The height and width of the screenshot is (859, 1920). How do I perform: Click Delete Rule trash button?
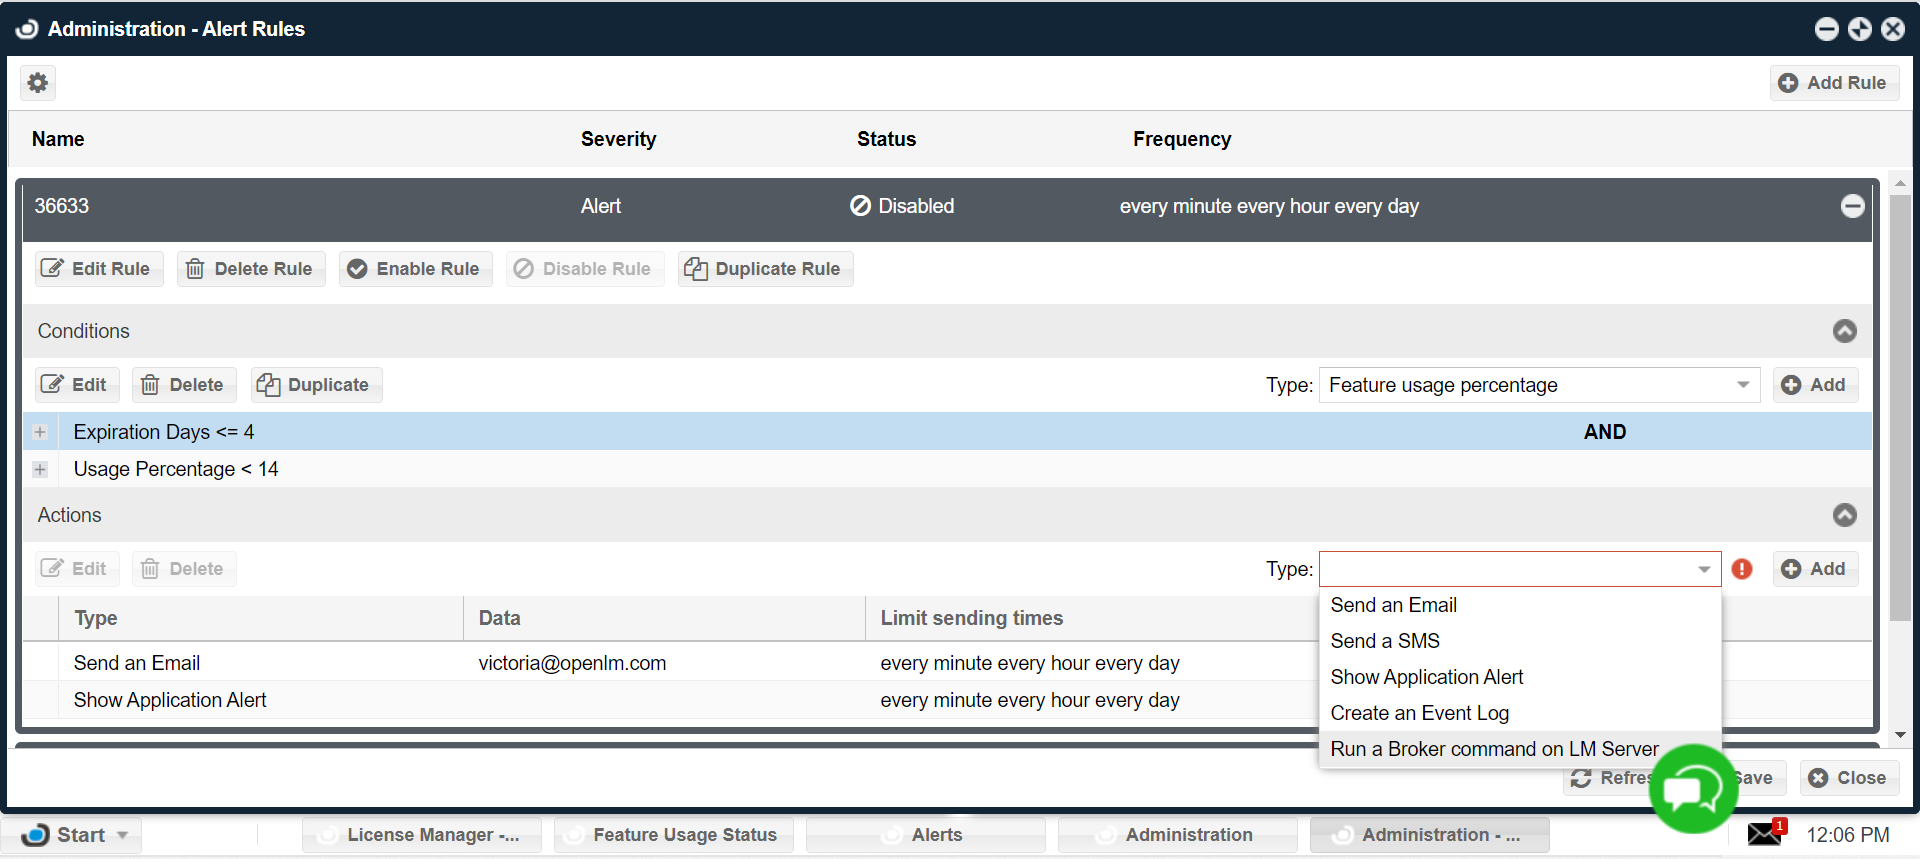pyautogui.click(x=251, y=269)
